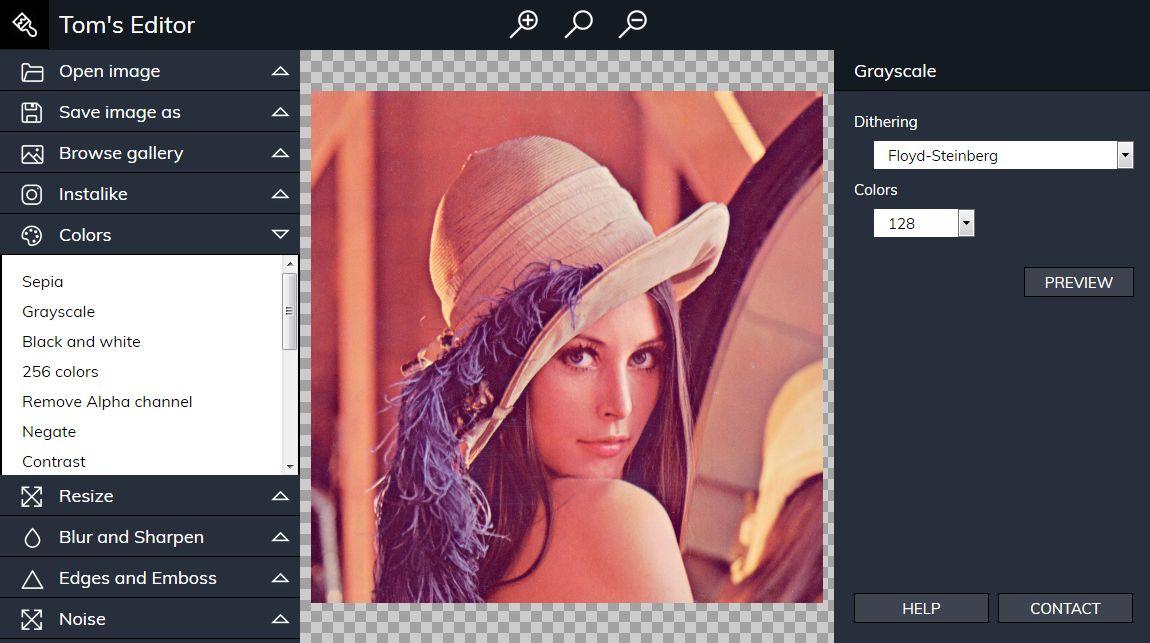Expand the Resize section arrow
1150x643 pixels.
(x=280, y=496)
